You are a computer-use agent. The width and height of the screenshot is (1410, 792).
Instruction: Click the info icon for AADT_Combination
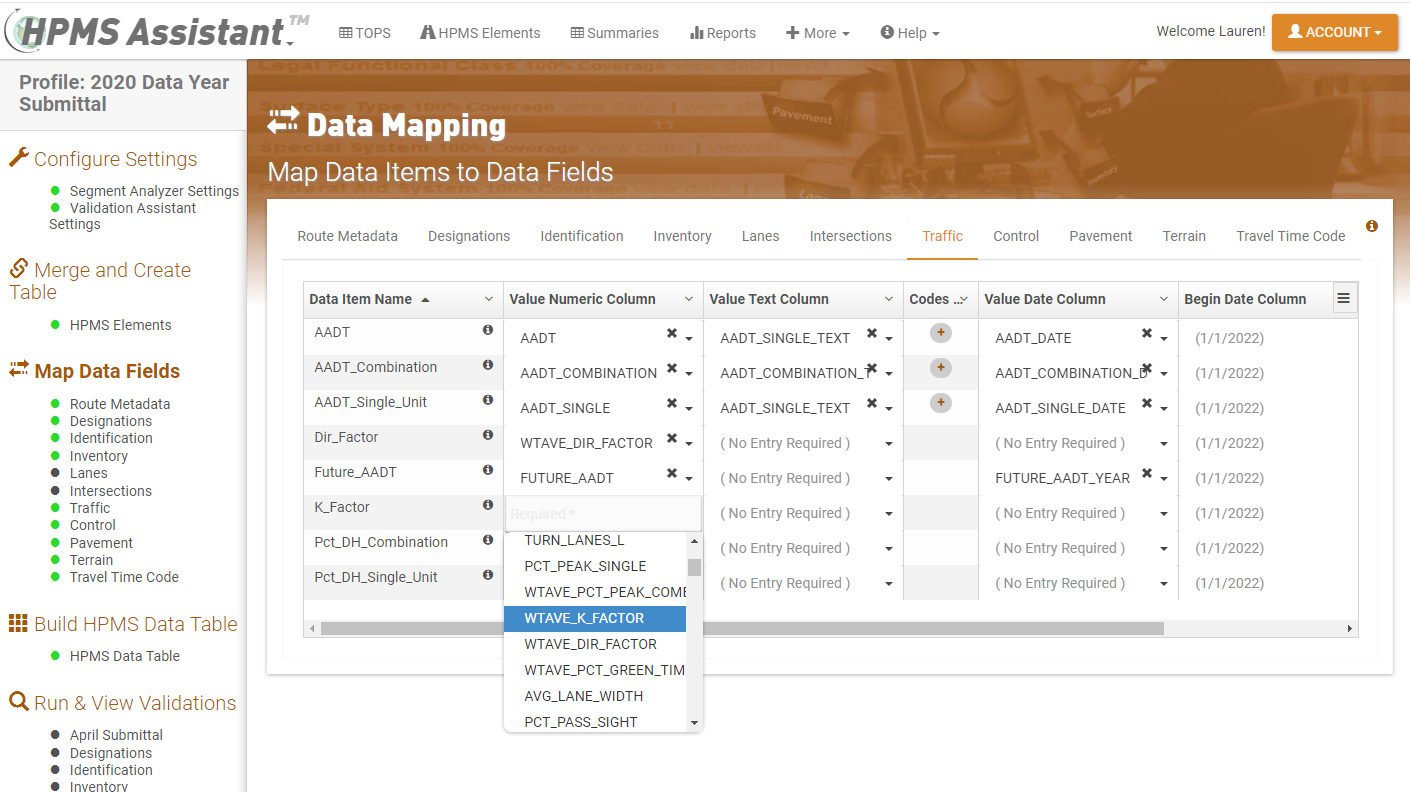(488, 365)
